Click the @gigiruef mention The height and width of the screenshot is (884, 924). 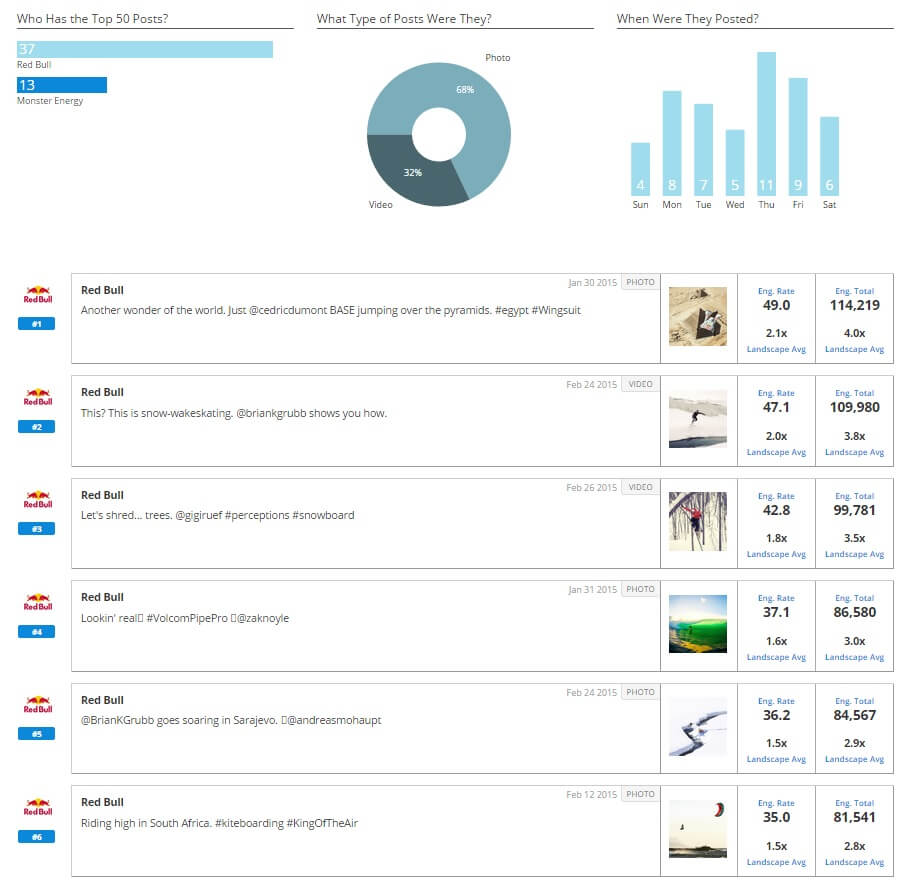click(199, 516)
